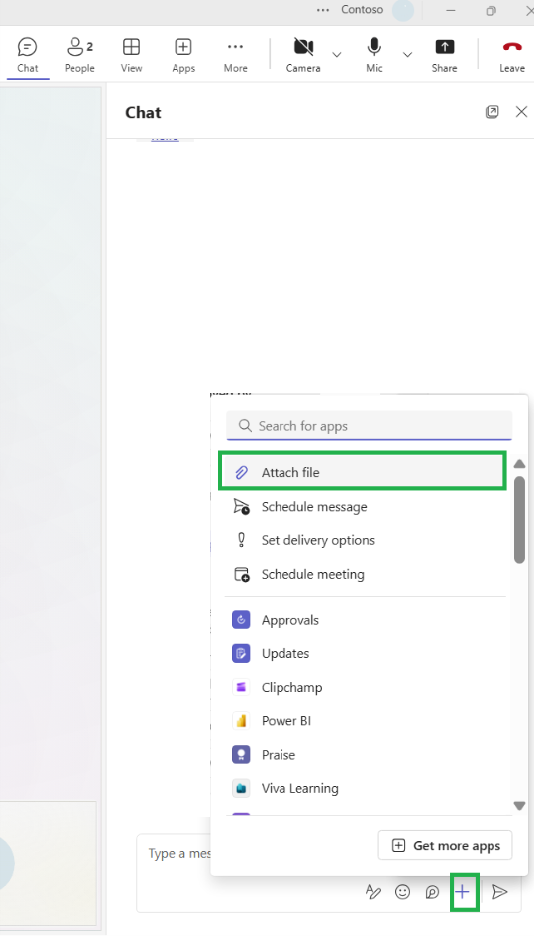Click the apps list scrollbar thumb

(x=519, y=519)
